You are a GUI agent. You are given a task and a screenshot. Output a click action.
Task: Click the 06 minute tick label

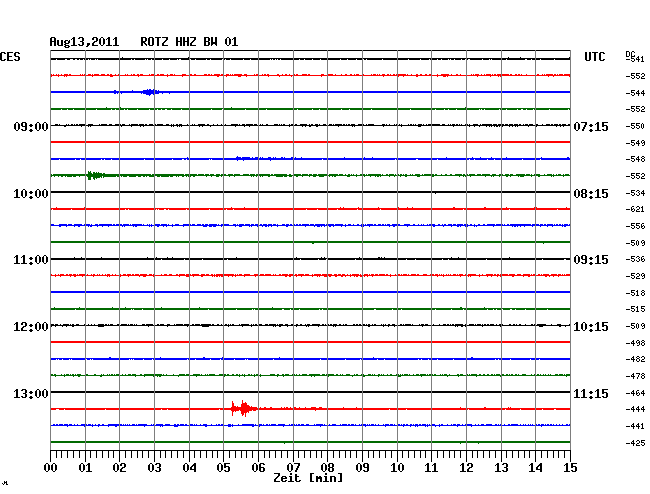coord(258,468)
